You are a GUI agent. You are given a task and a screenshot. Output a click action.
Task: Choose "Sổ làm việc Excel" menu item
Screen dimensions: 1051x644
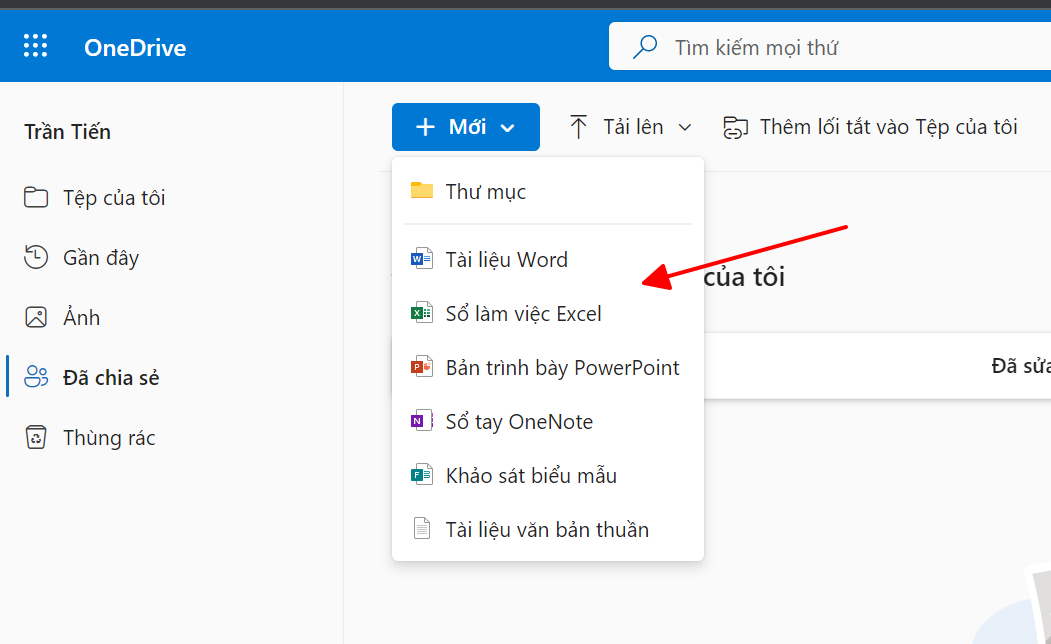548,314
